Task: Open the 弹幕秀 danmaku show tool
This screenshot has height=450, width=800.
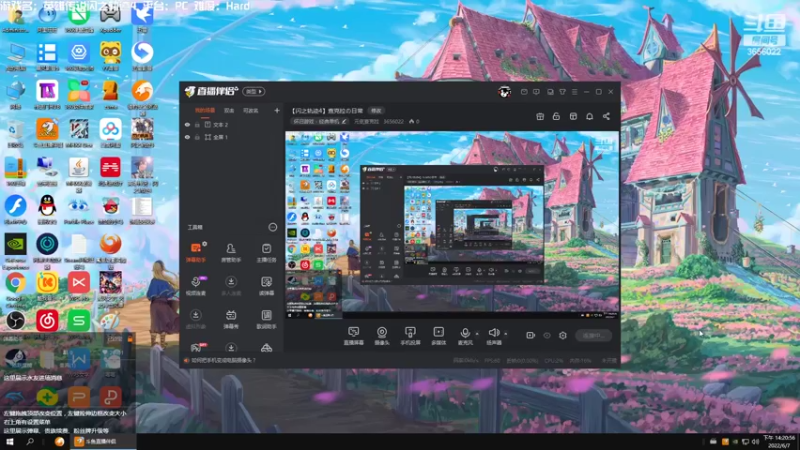Action: [x=231, y=319]
